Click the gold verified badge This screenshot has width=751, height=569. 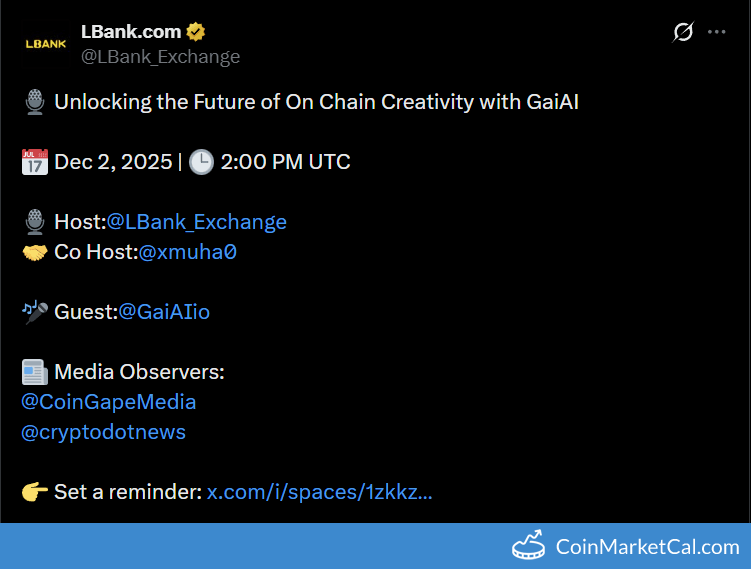pyautogui.click(x=195, y=32)
